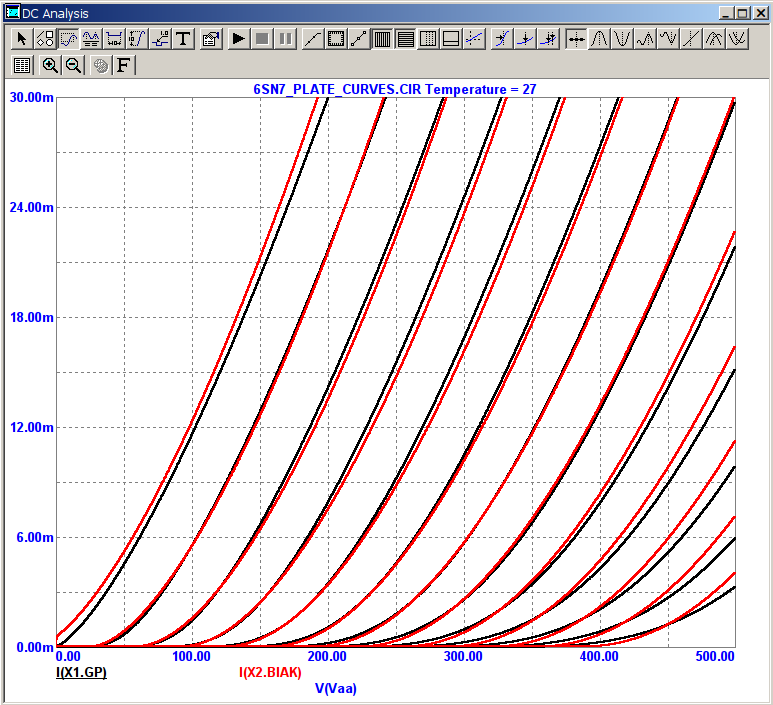
Task: Toggle horizontal grid lines display
Action: 405,38
